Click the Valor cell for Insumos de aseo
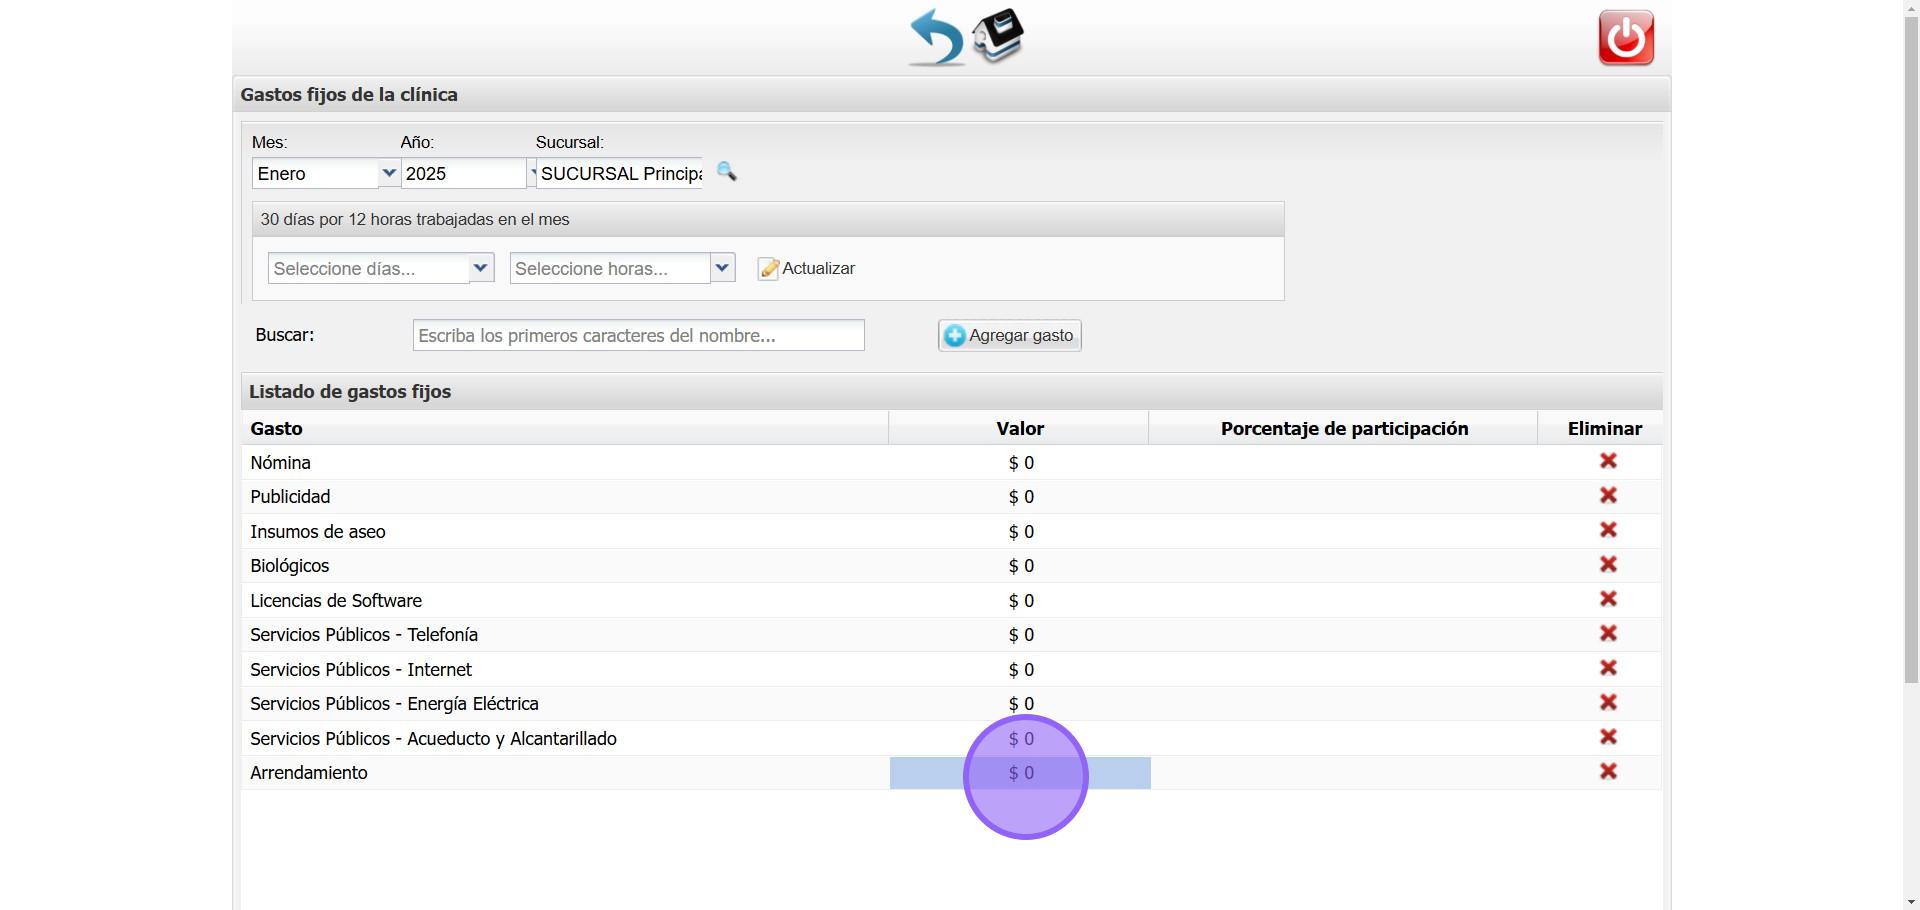The width and height of the screenshot is (1920, 910). 1020,532
